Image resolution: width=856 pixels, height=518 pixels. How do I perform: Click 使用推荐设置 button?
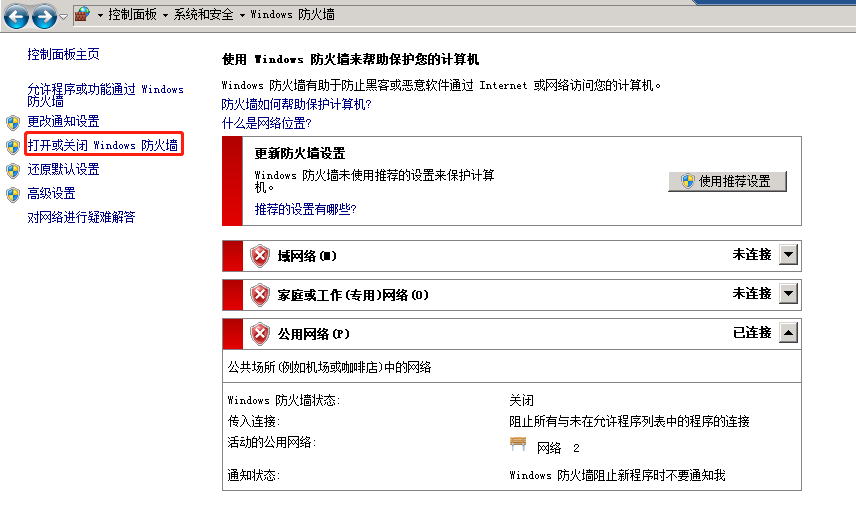[x=727, y=181]
